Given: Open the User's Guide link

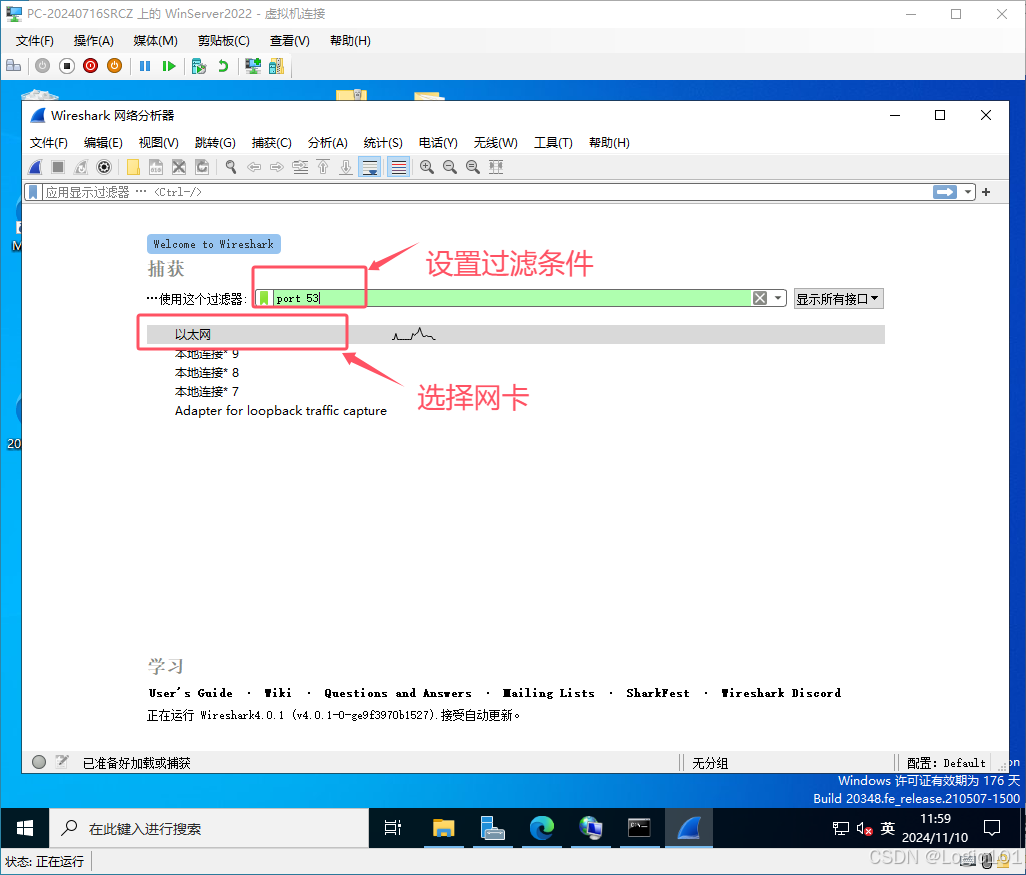Looking at the screenshot, I should click(x=190, y=692).
